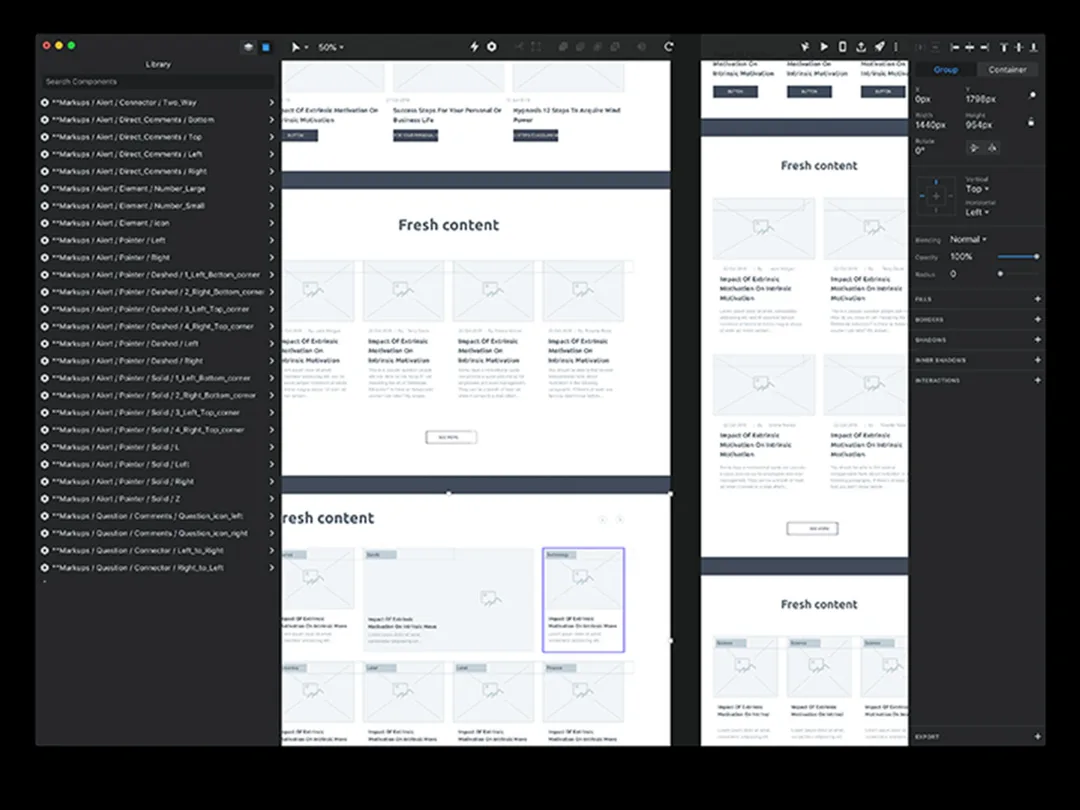Toggle top constraint pin in constraints box
Screen dimensions: 1080x810
click(935, 183)
